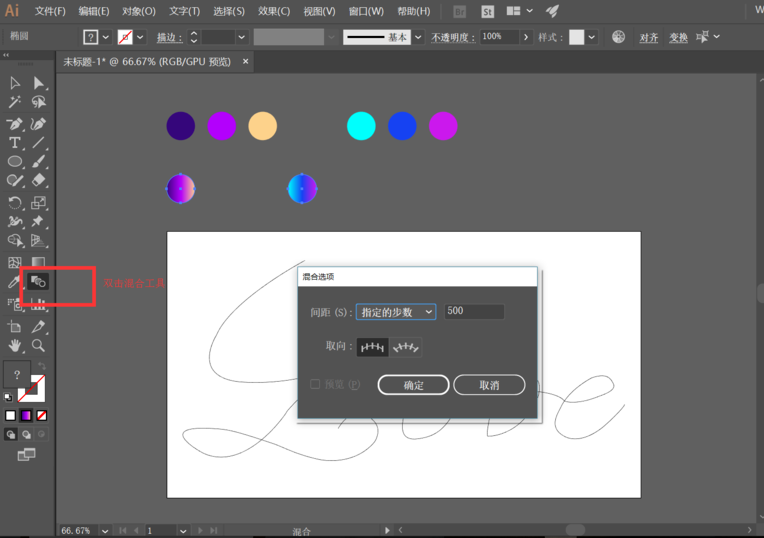Viewport: 764px width, 538px height.
Task: Select the Hand pan tool
Action: (x=15, y=345)
